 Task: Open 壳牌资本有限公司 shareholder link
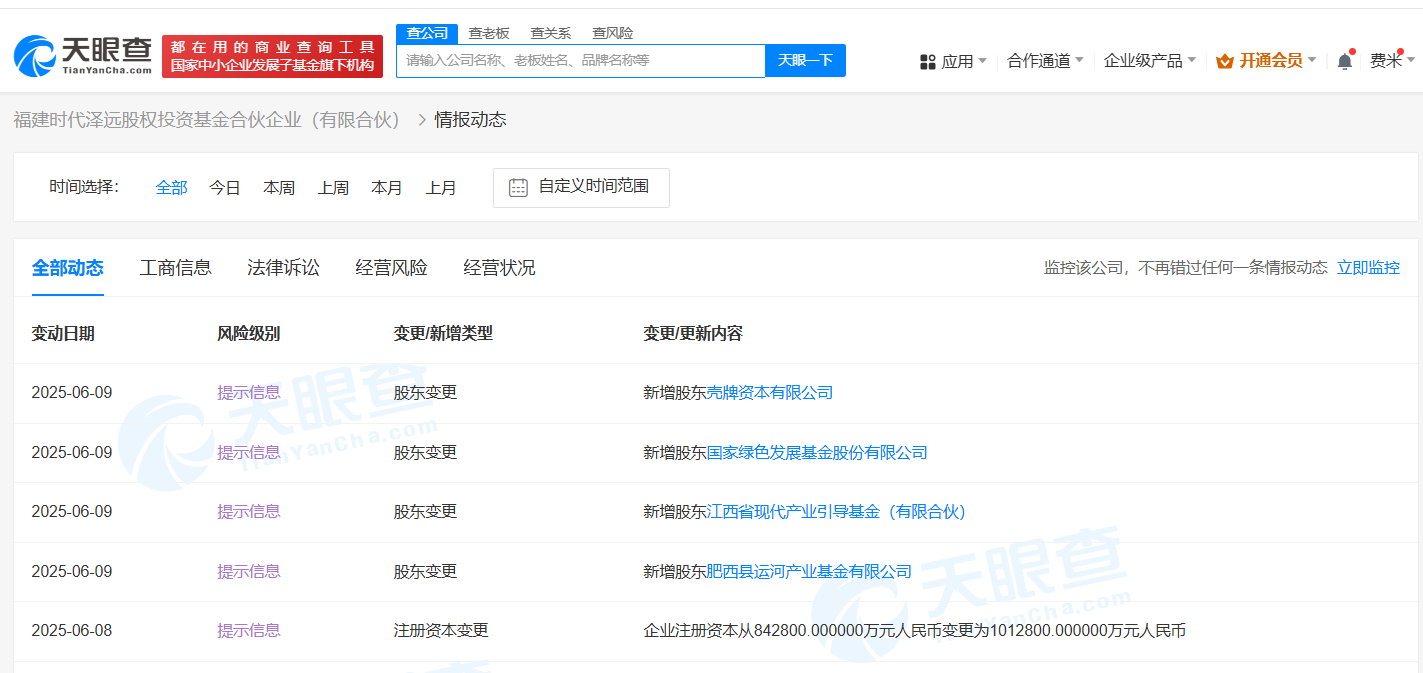[770, 392]
